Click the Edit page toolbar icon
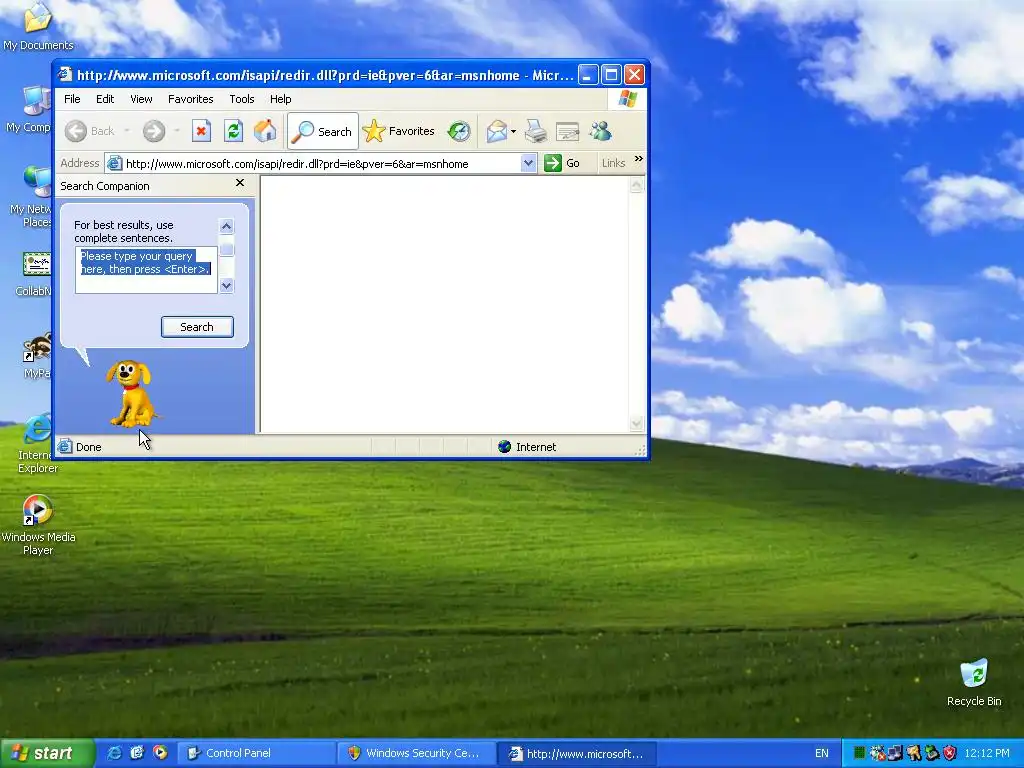This screenshot has width=1024, height=768. pyautogui.click(x=568, y=132)
